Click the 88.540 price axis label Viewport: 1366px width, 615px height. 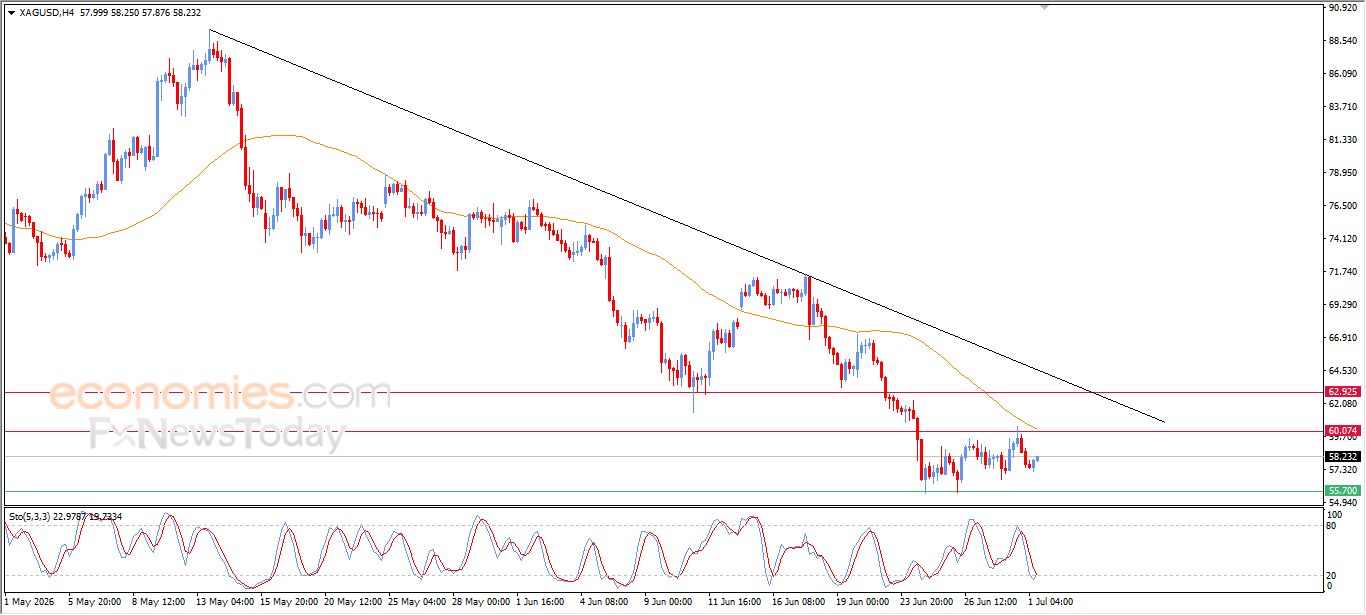coord(1342,41)
